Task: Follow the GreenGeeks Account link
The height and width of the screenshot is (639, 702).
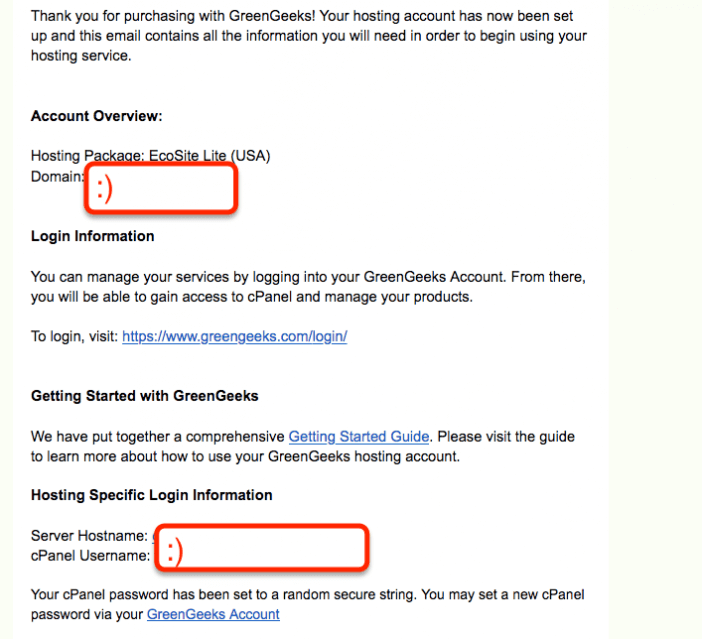Action: pyautogui.click(x=213, y=614)
